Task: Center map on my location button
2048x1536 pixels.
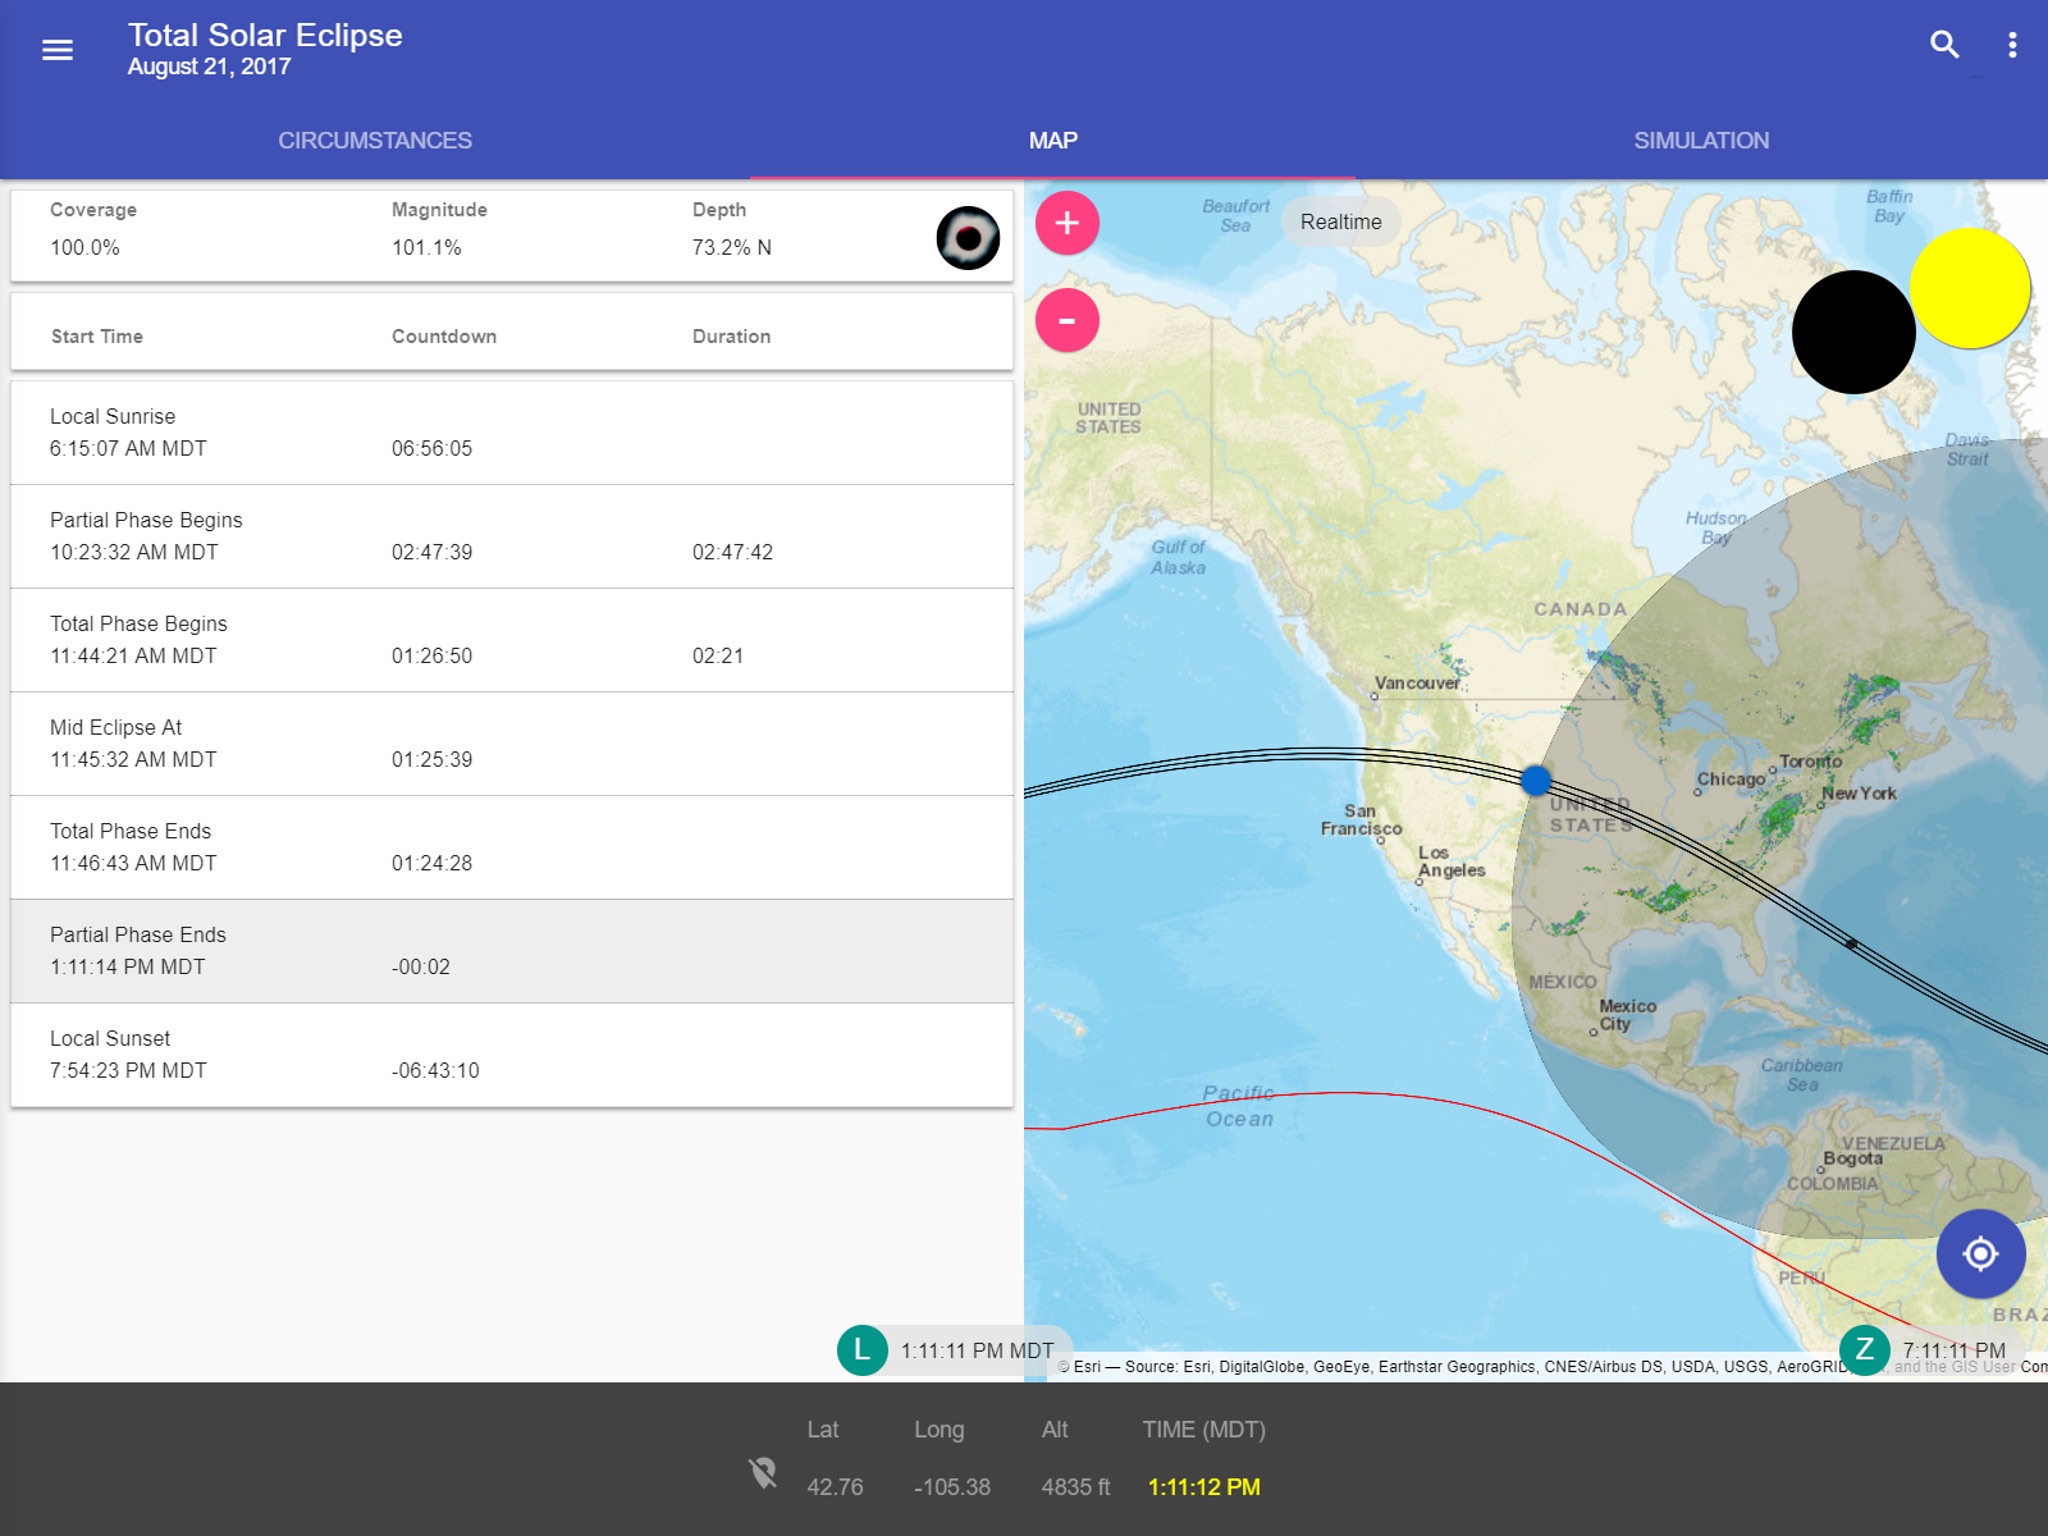Action: click(x=1980, y=1253)
